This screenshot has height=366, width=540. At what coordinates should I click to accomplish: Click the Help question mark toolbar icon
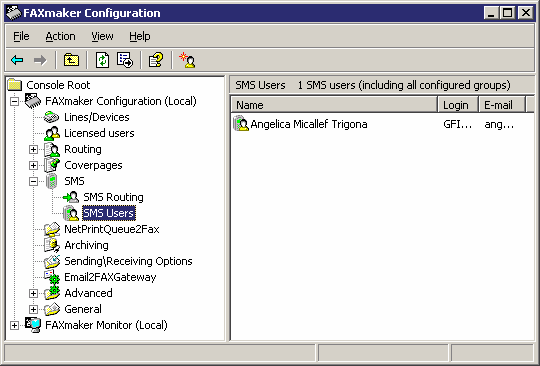pos(156,60)
